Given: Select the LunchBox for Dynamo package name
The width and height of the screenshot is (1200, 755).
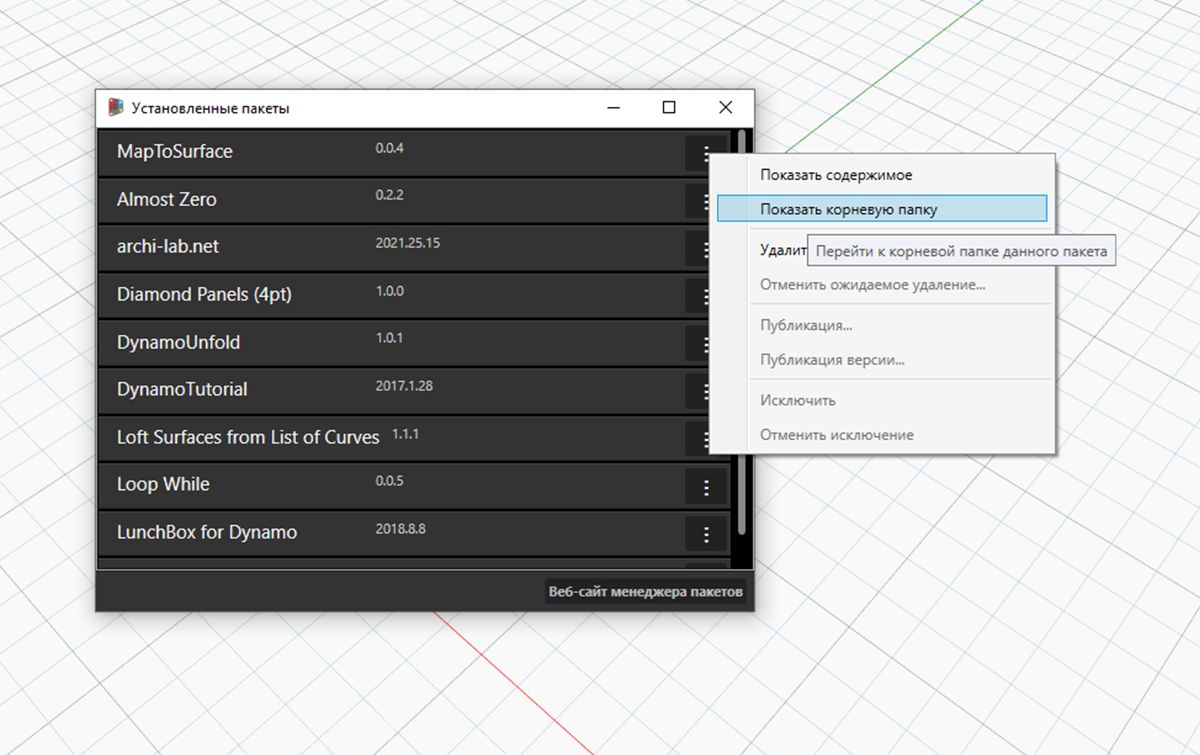Looking at the screenshot, I should [207, 532].
